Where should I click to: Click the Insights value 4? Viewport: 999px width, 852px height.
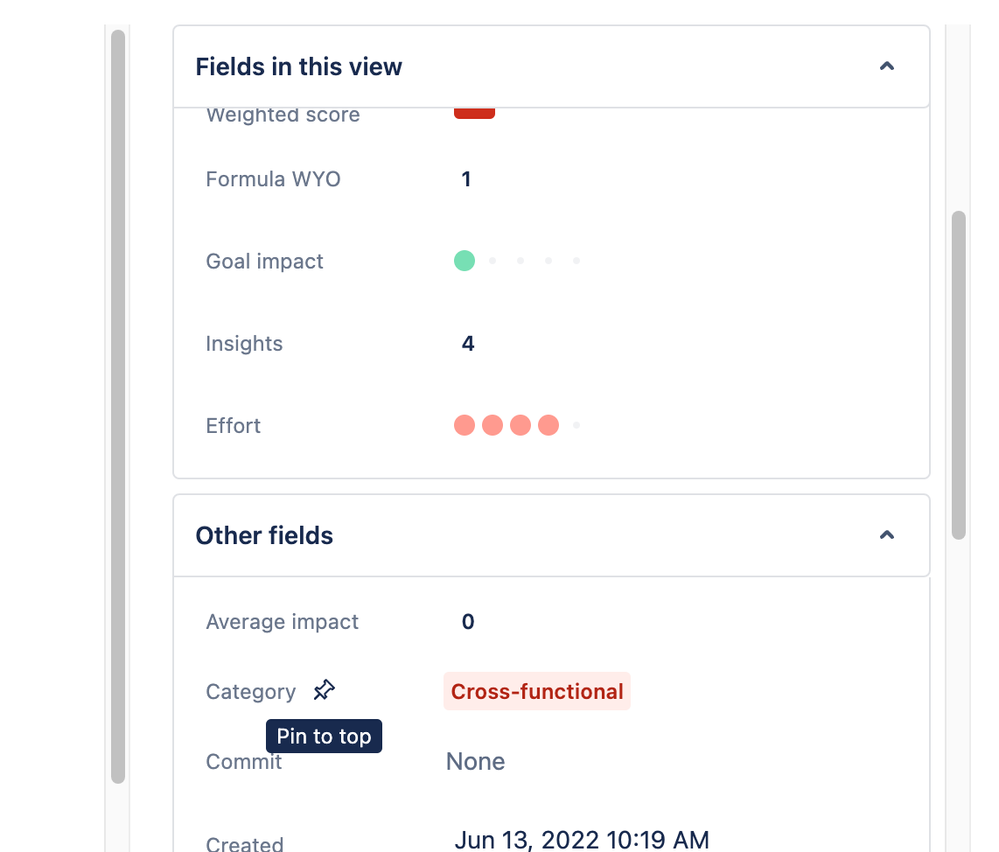point(468,344)
